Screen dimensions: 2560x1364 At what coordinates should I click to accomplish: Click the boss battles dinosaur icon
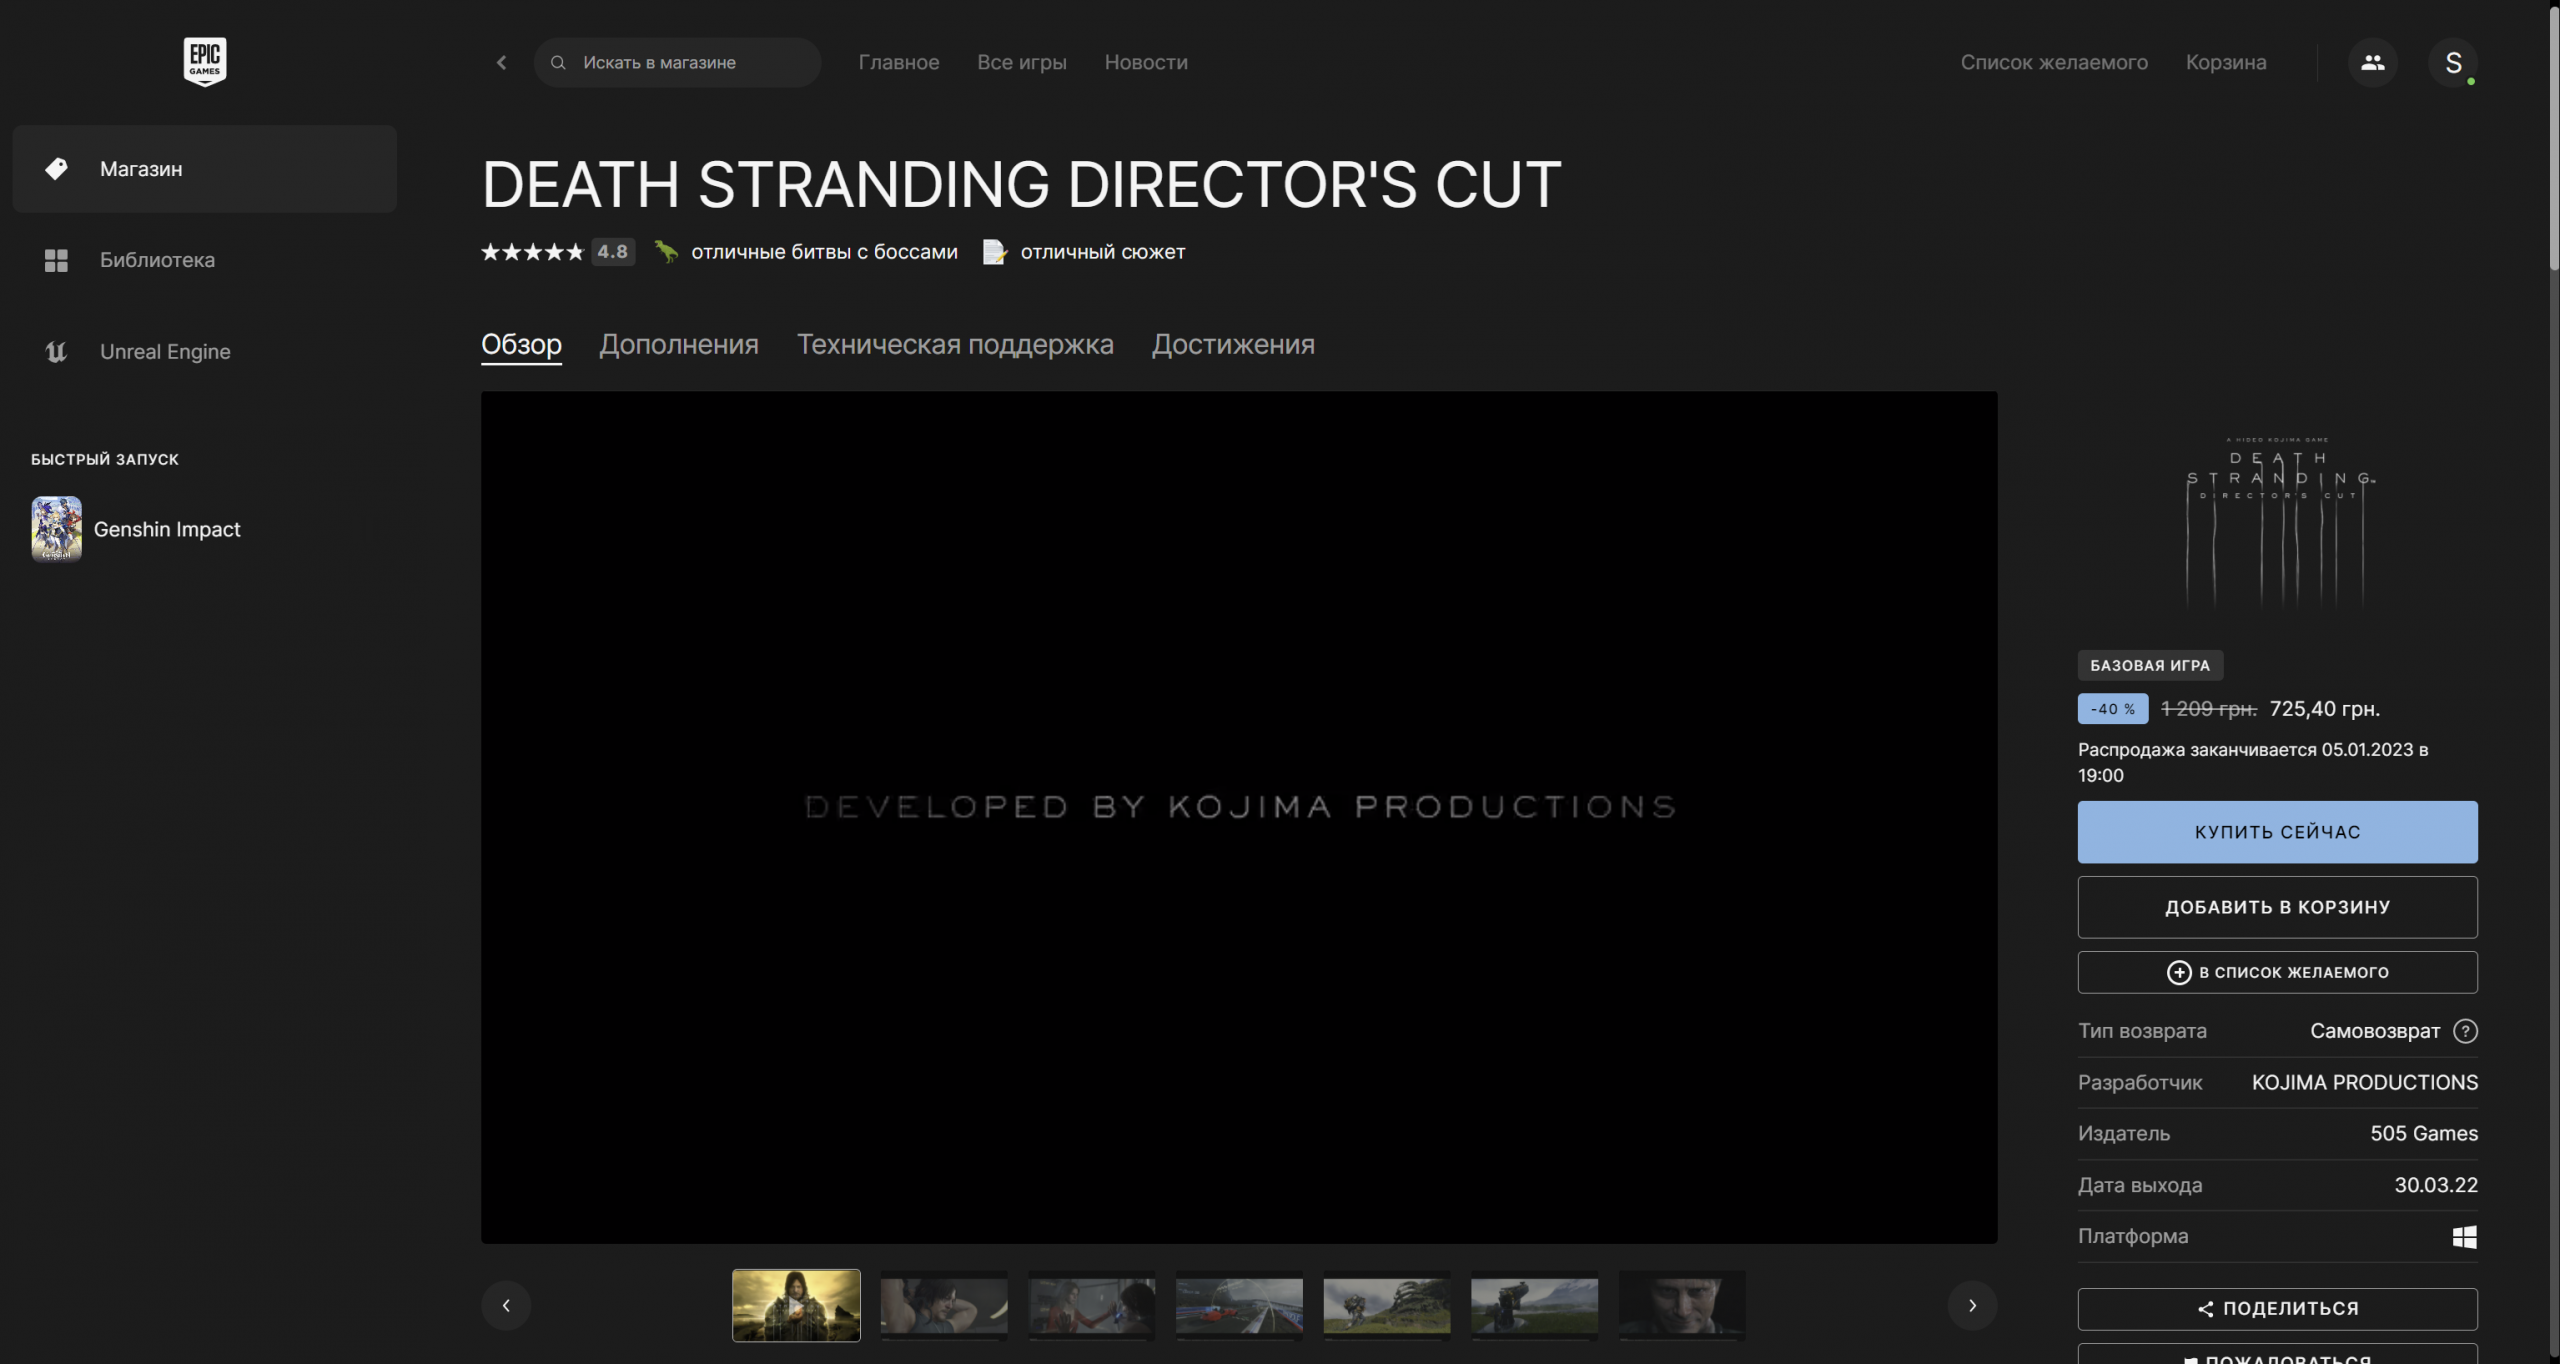(x=666, y=251)
